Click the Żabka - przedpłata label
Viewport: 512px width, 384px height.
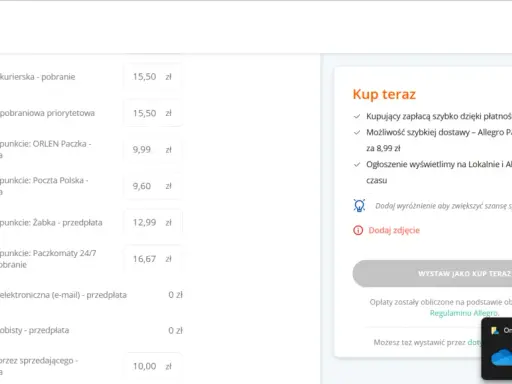[51, 222]
